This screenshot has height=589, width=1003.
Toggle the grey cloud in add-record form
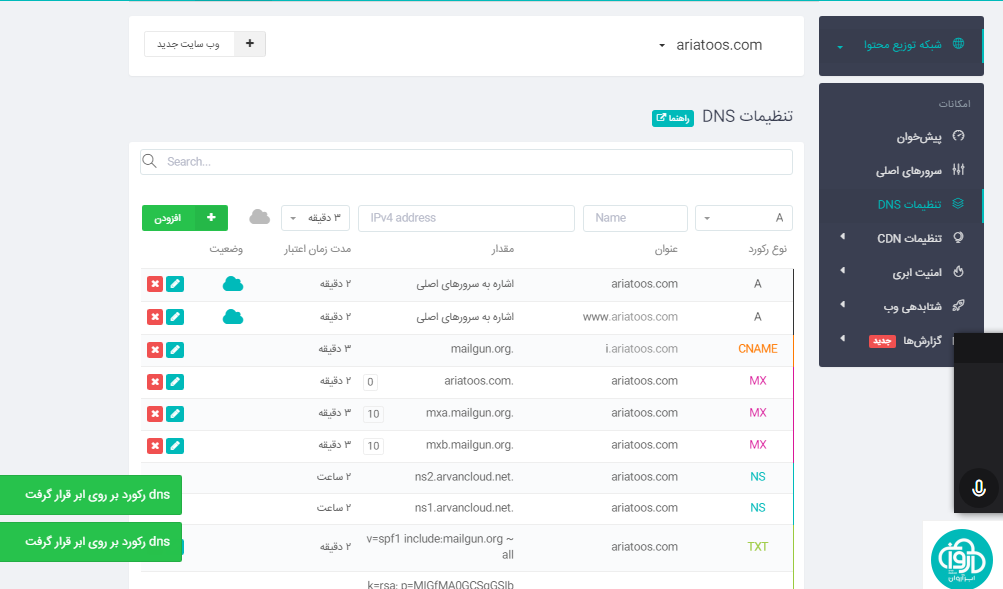pos(259,217)
